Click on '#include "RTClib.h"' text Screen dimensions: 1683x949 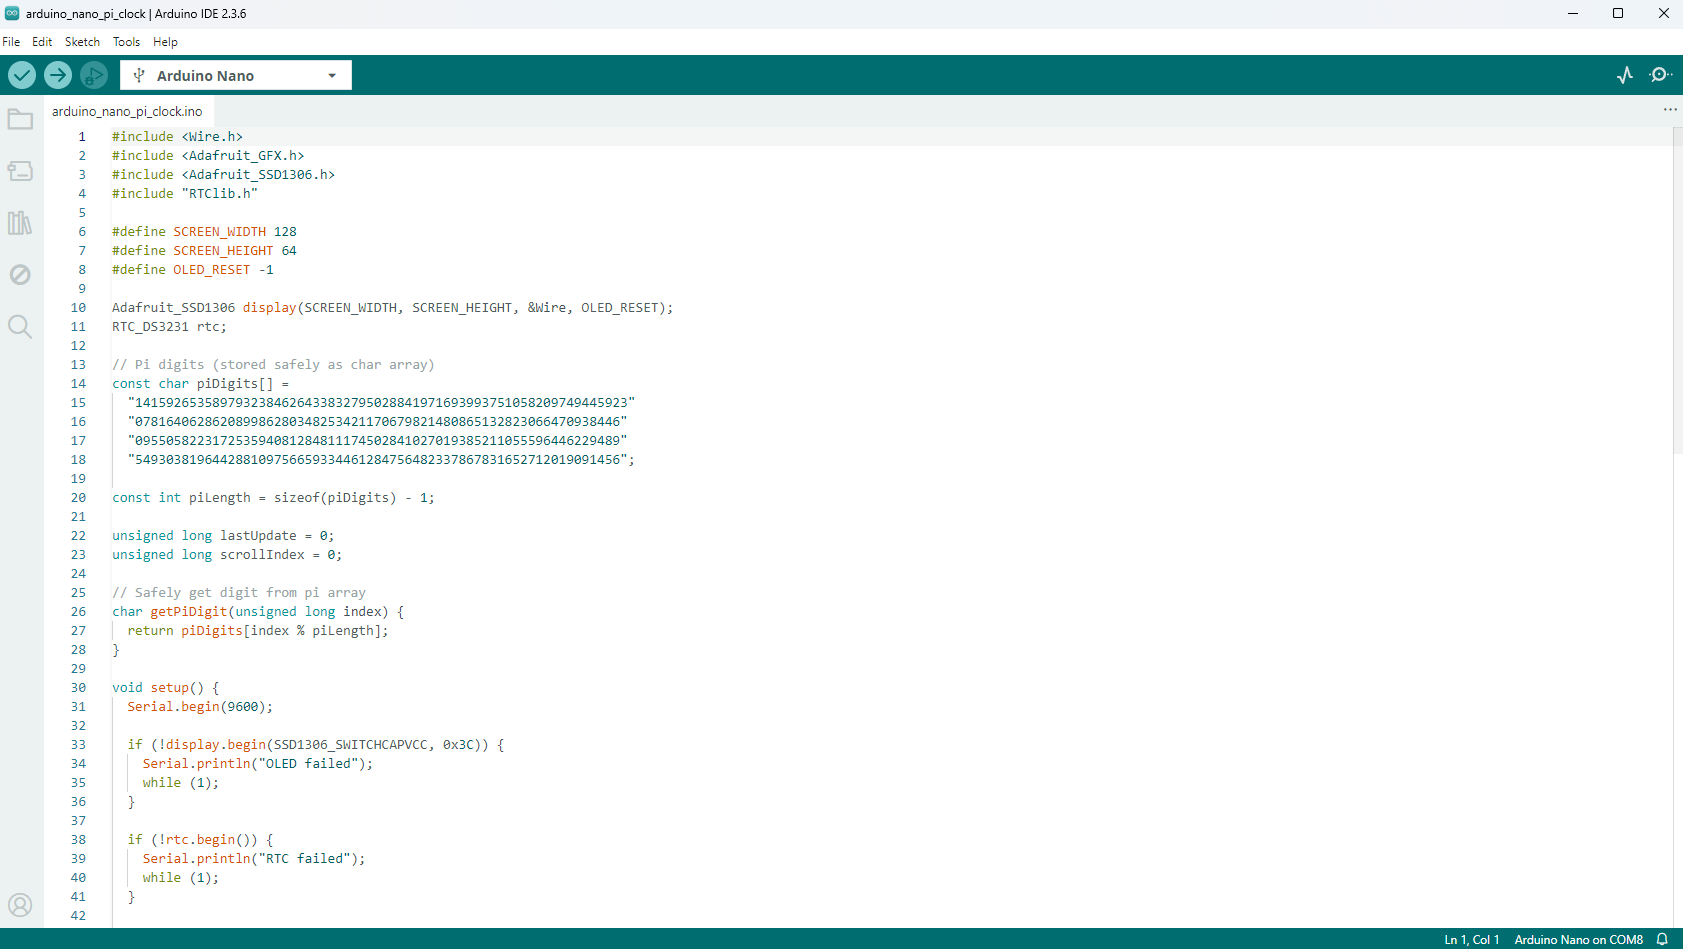[185, 194]
